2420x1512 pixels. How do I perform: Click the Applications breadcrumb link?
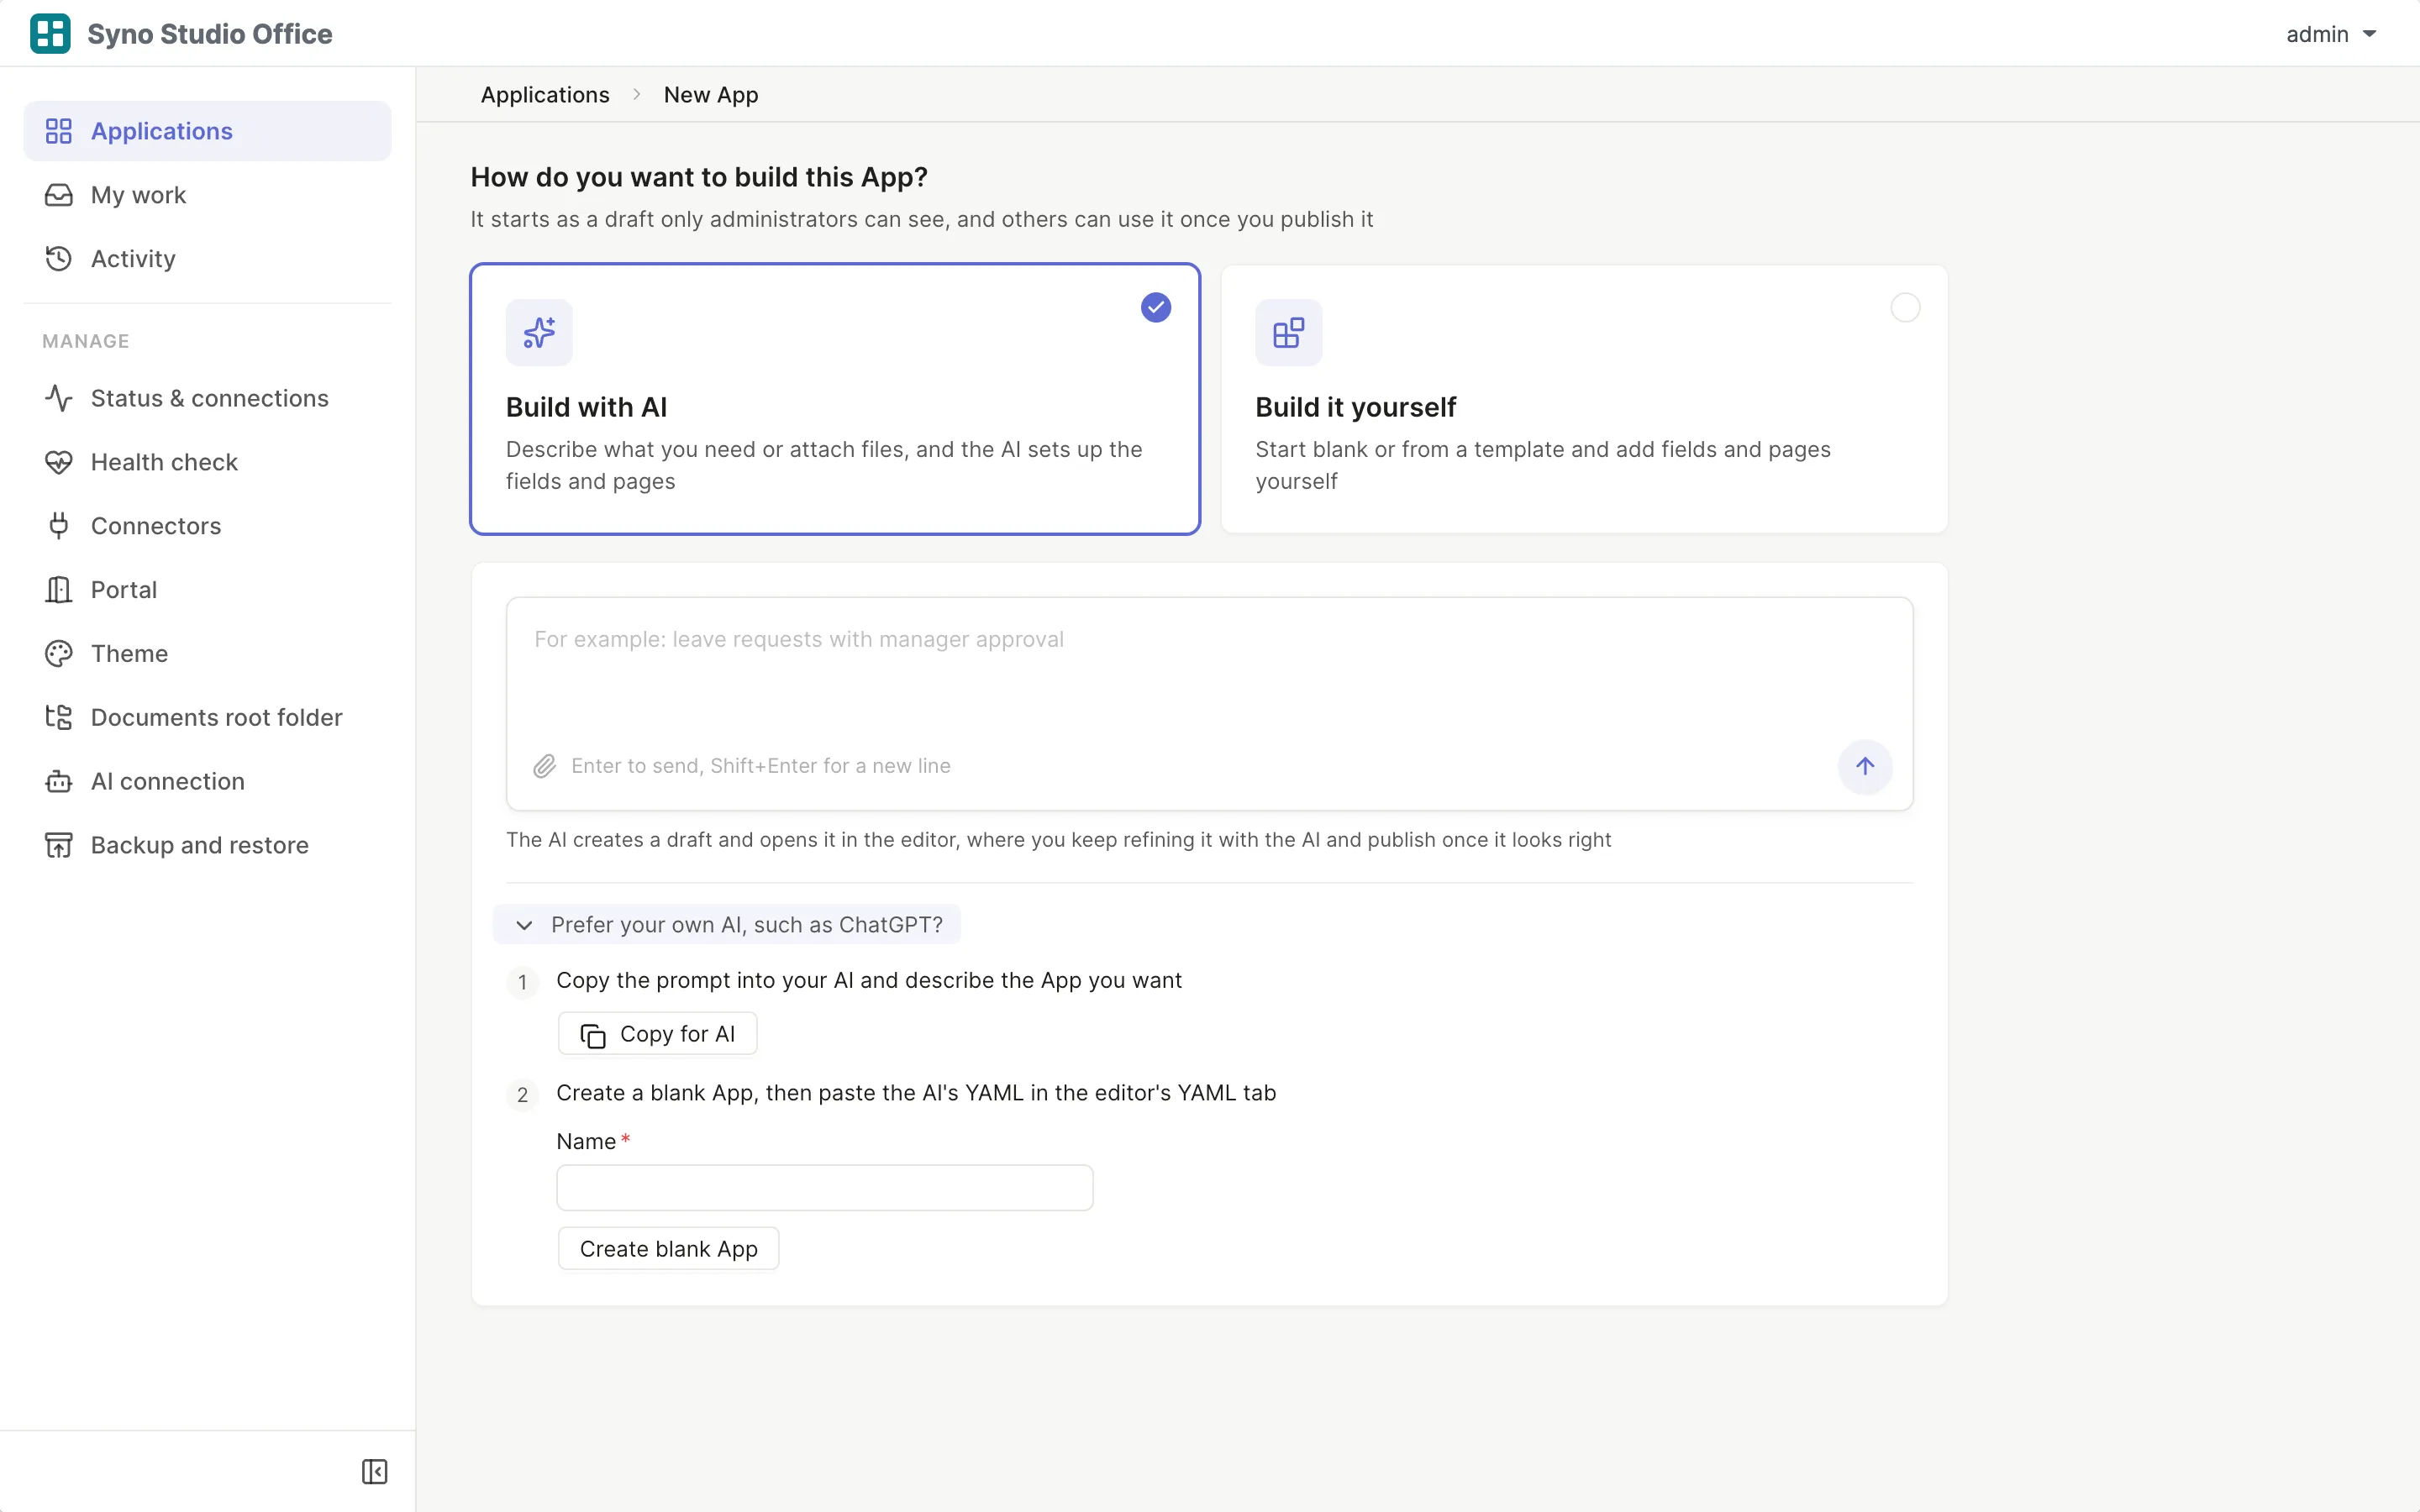pyautogui.click(x=545, y=95)
